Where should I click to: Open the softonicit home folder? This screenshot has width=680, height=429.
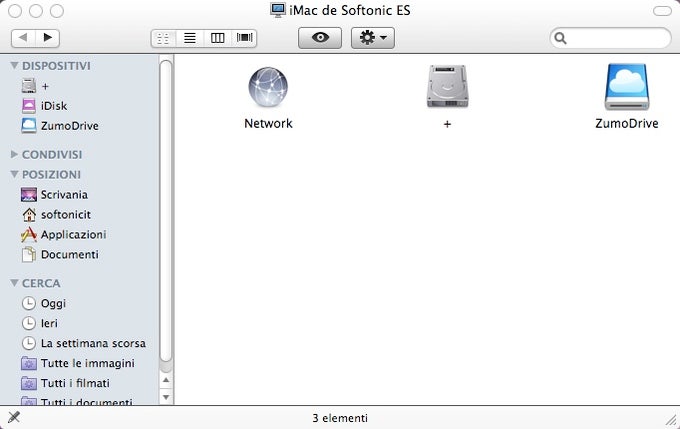coord(56,214)
